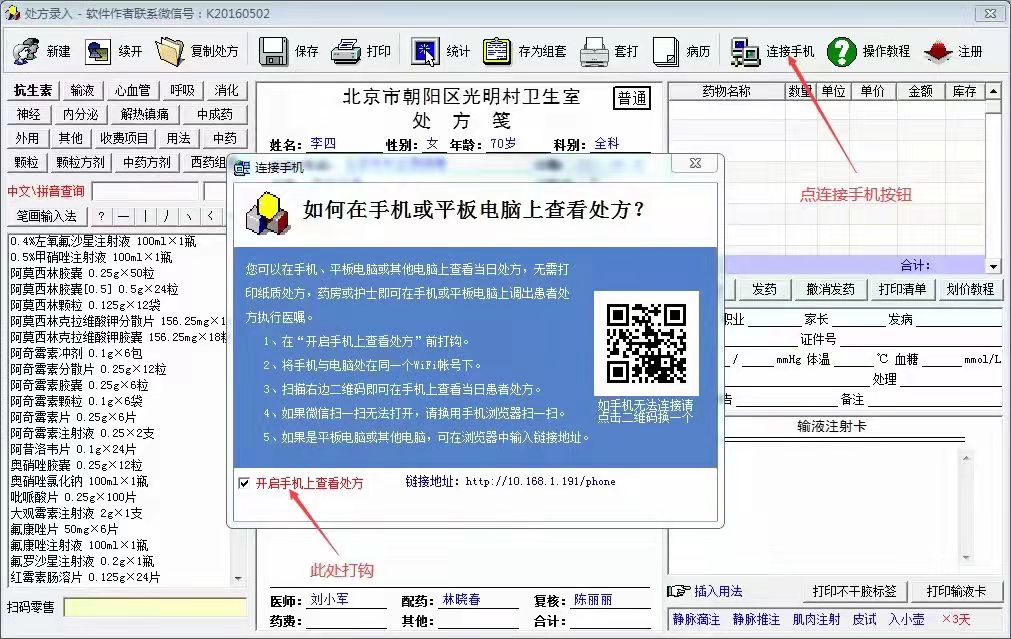1011x639 pixels.
Task: Open 复制处方 (Copy prescription) tool
Action: coord(170,51)
